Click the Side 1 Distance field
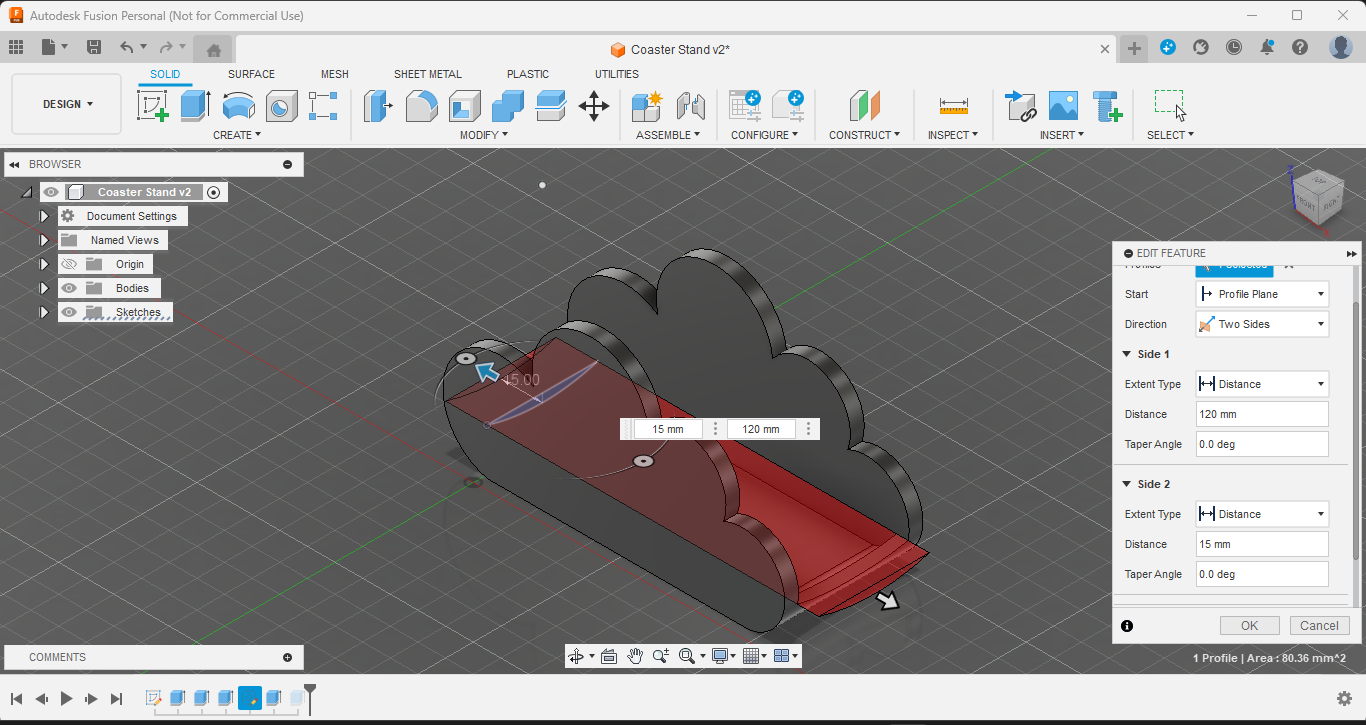This screenshot has height=725, width=1366. point(1262,414)
